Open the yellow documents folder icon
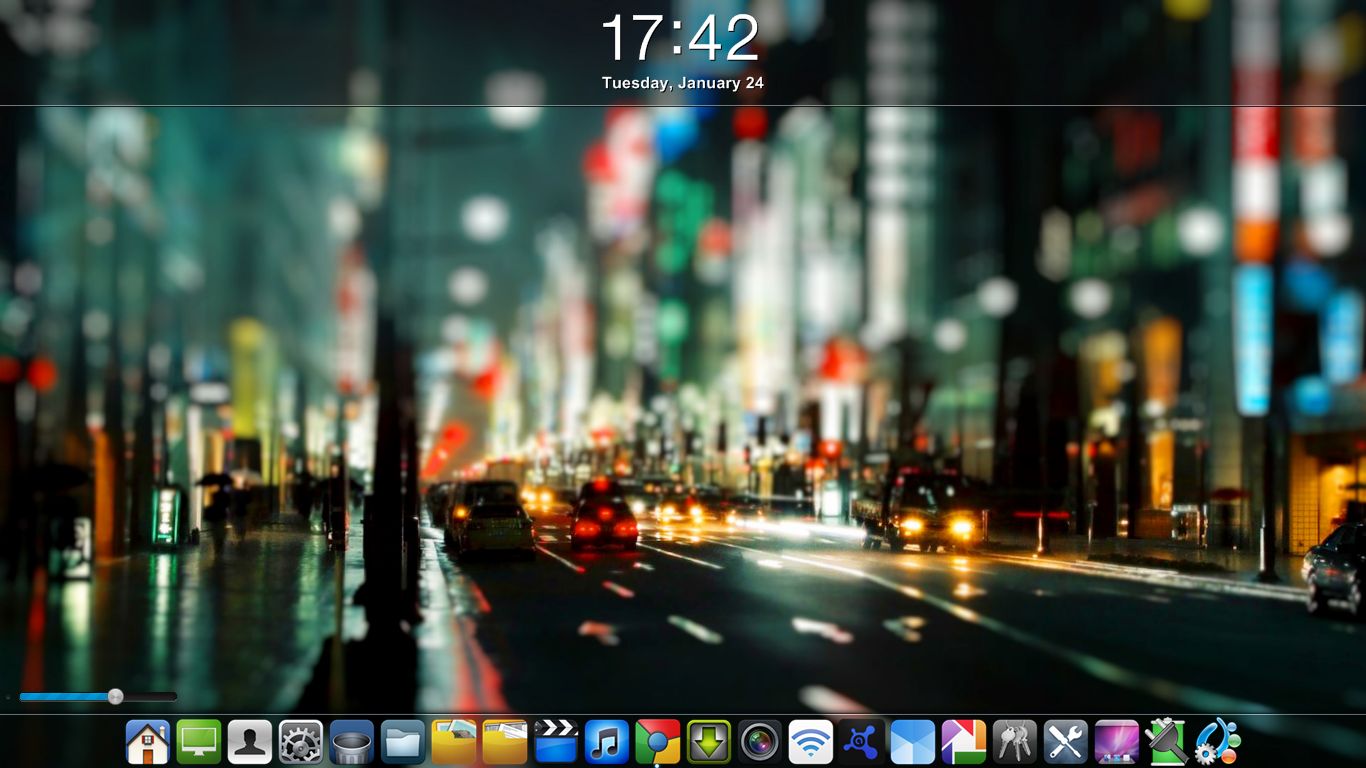This screenshot has height=768, width=1366. pyautogui.click(x=505, y=742)
